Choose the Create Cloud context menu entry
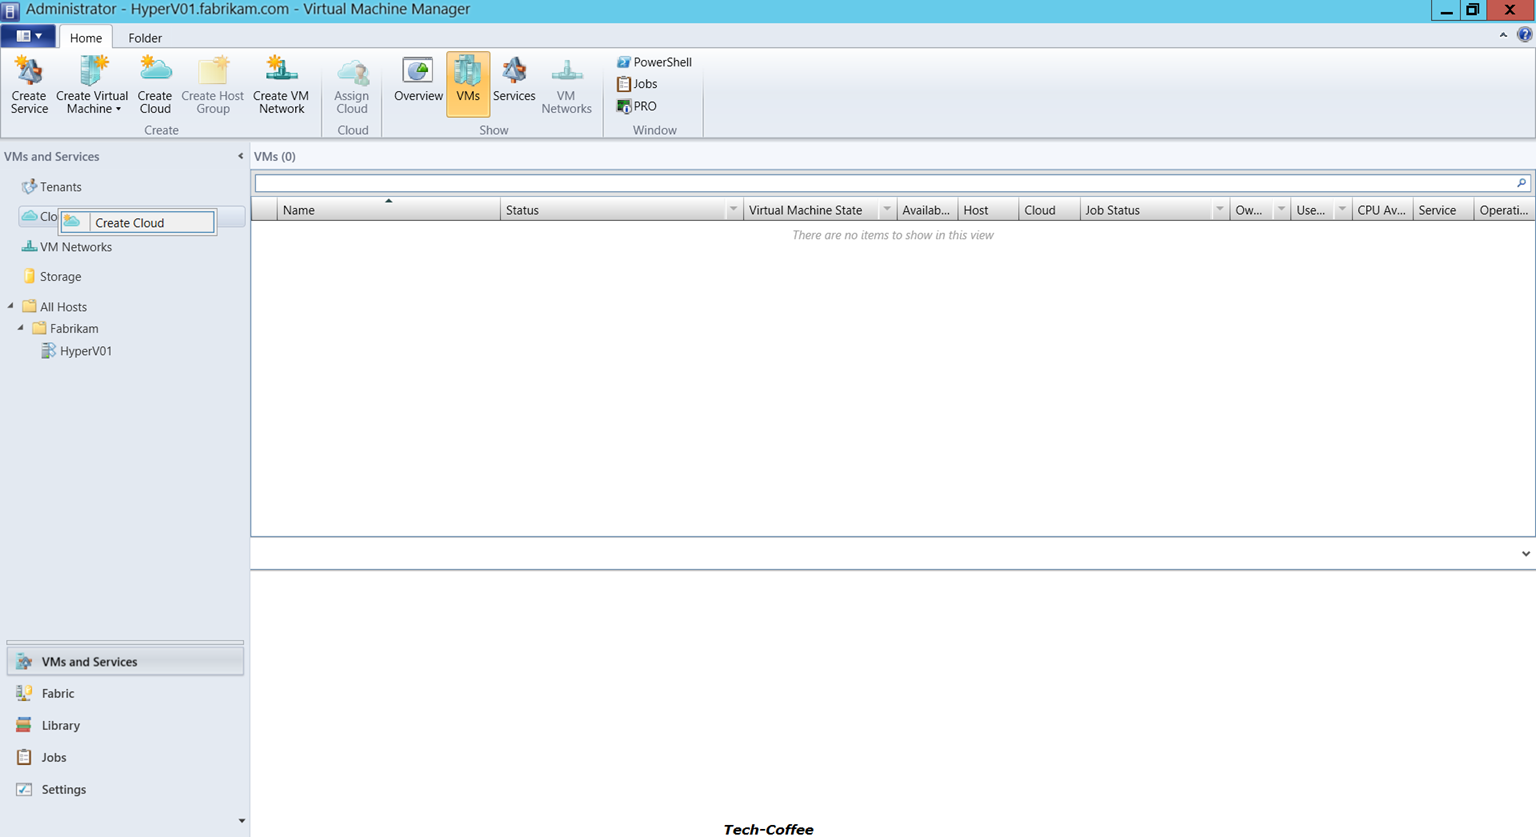 [x=138, y=223]
